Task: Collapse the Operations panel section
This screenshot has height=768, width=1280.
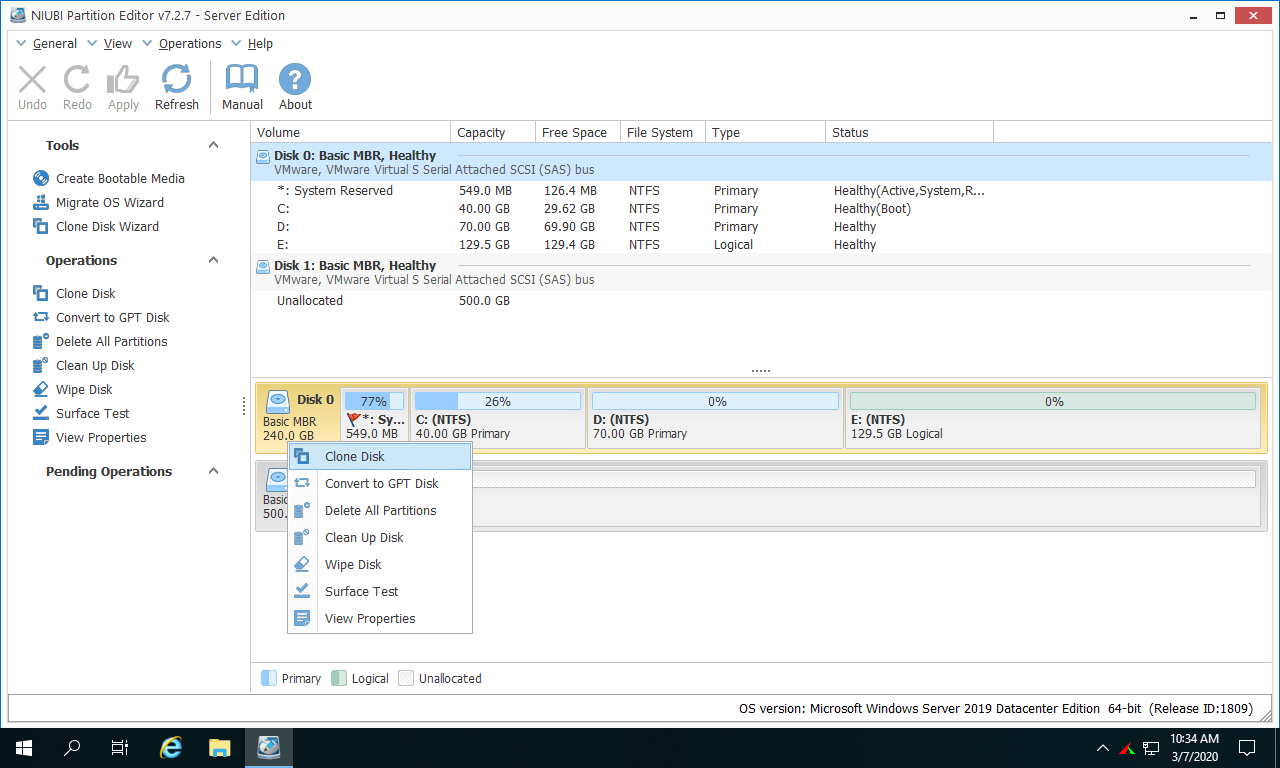Action: [x=213, y=260]
